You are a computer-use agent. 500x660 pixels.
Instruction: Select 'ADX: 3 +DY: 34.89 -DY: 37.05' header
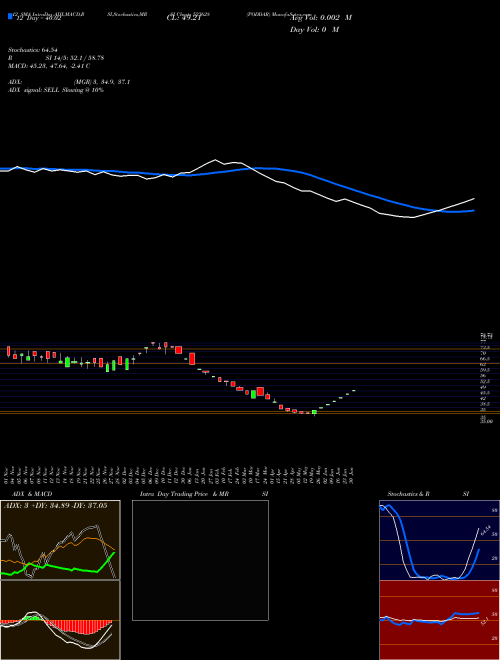[x=55, y=506]
